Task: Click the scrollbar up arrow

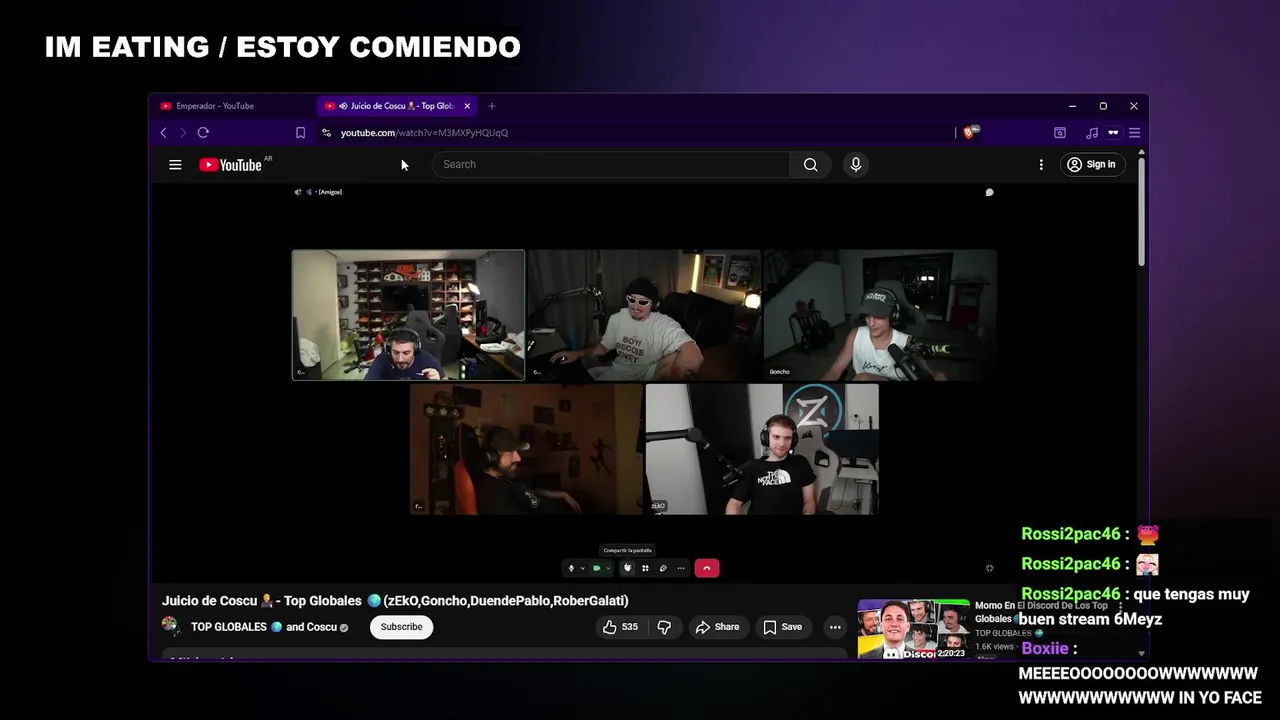Action: tap(1141, 153)
